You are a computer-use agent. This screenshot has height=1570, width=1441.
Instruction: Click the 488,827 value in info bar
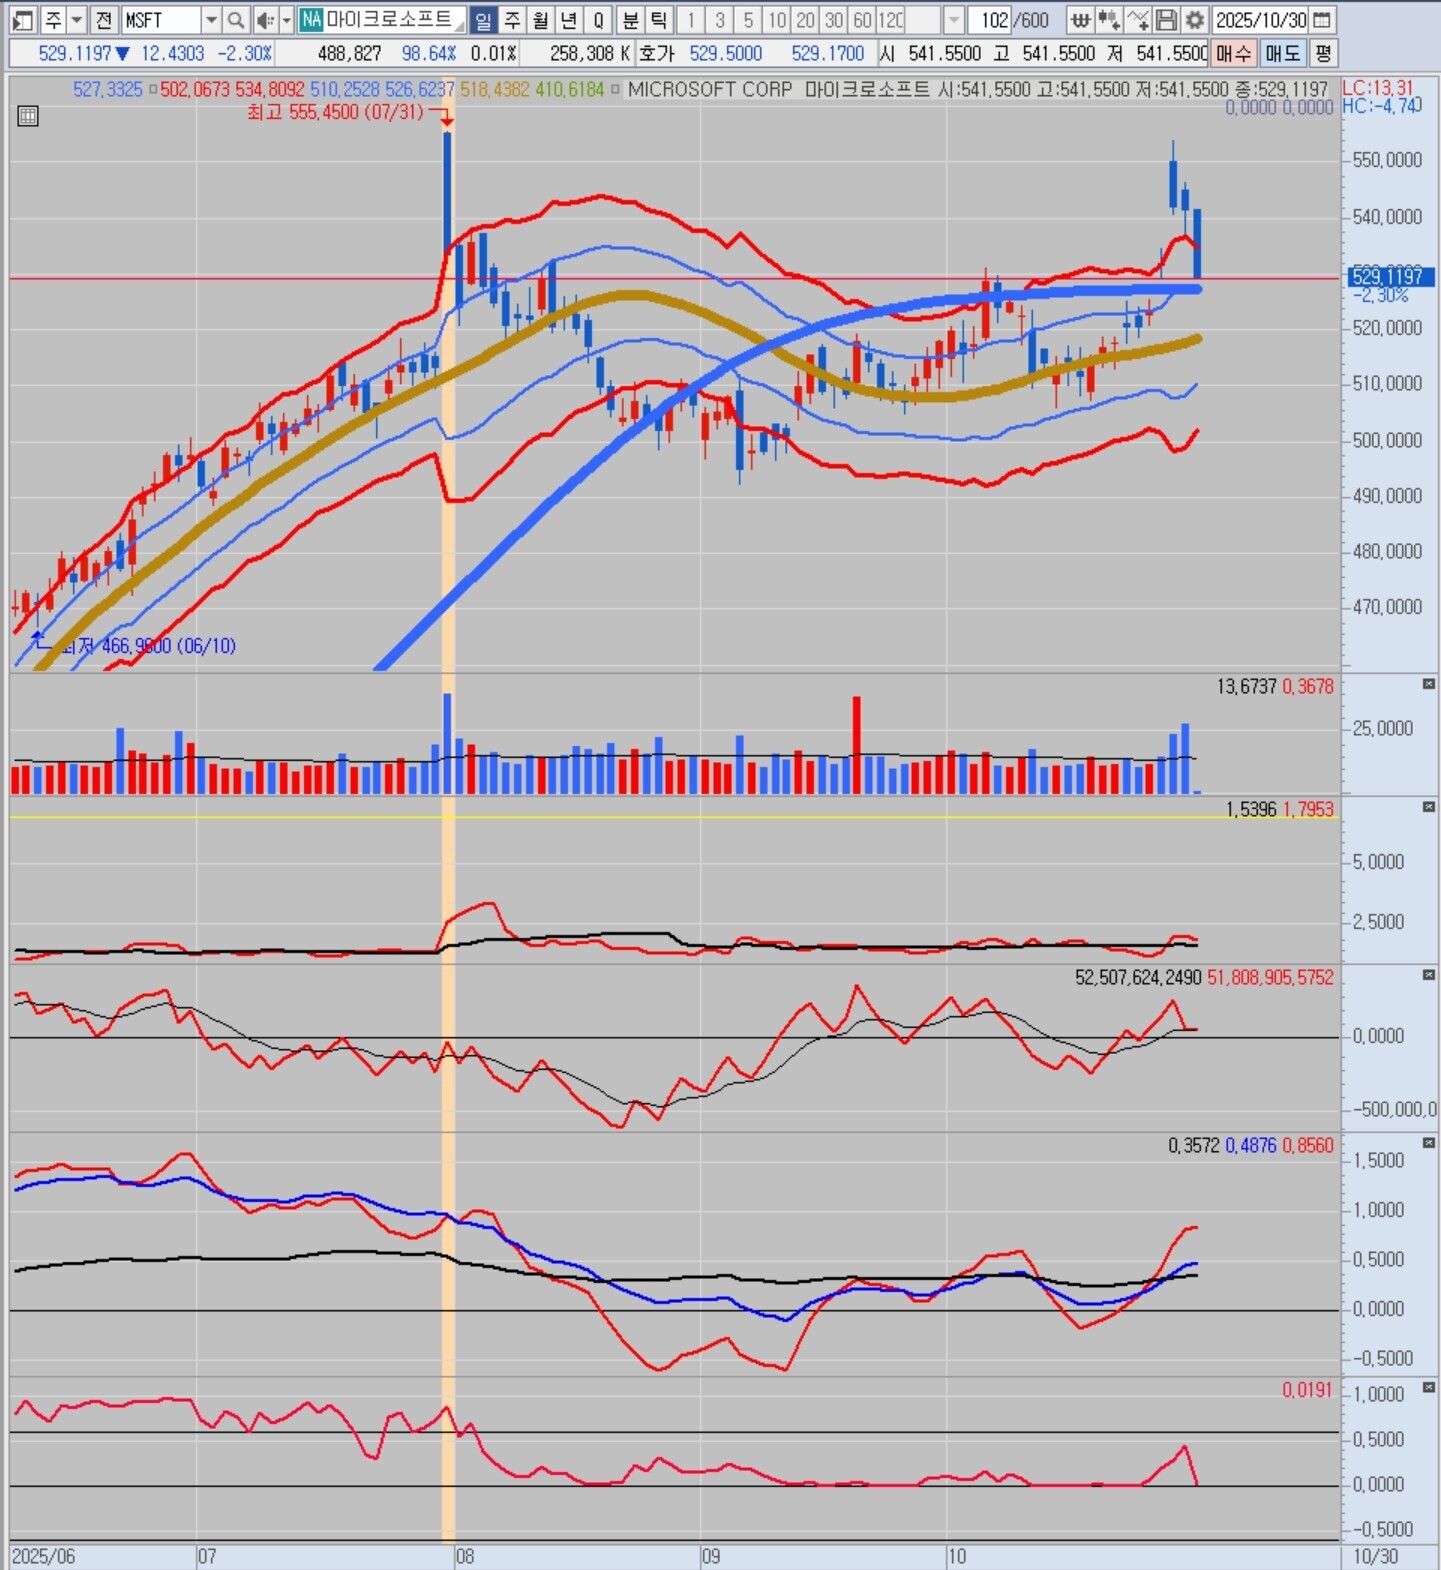tap(349, 53)
